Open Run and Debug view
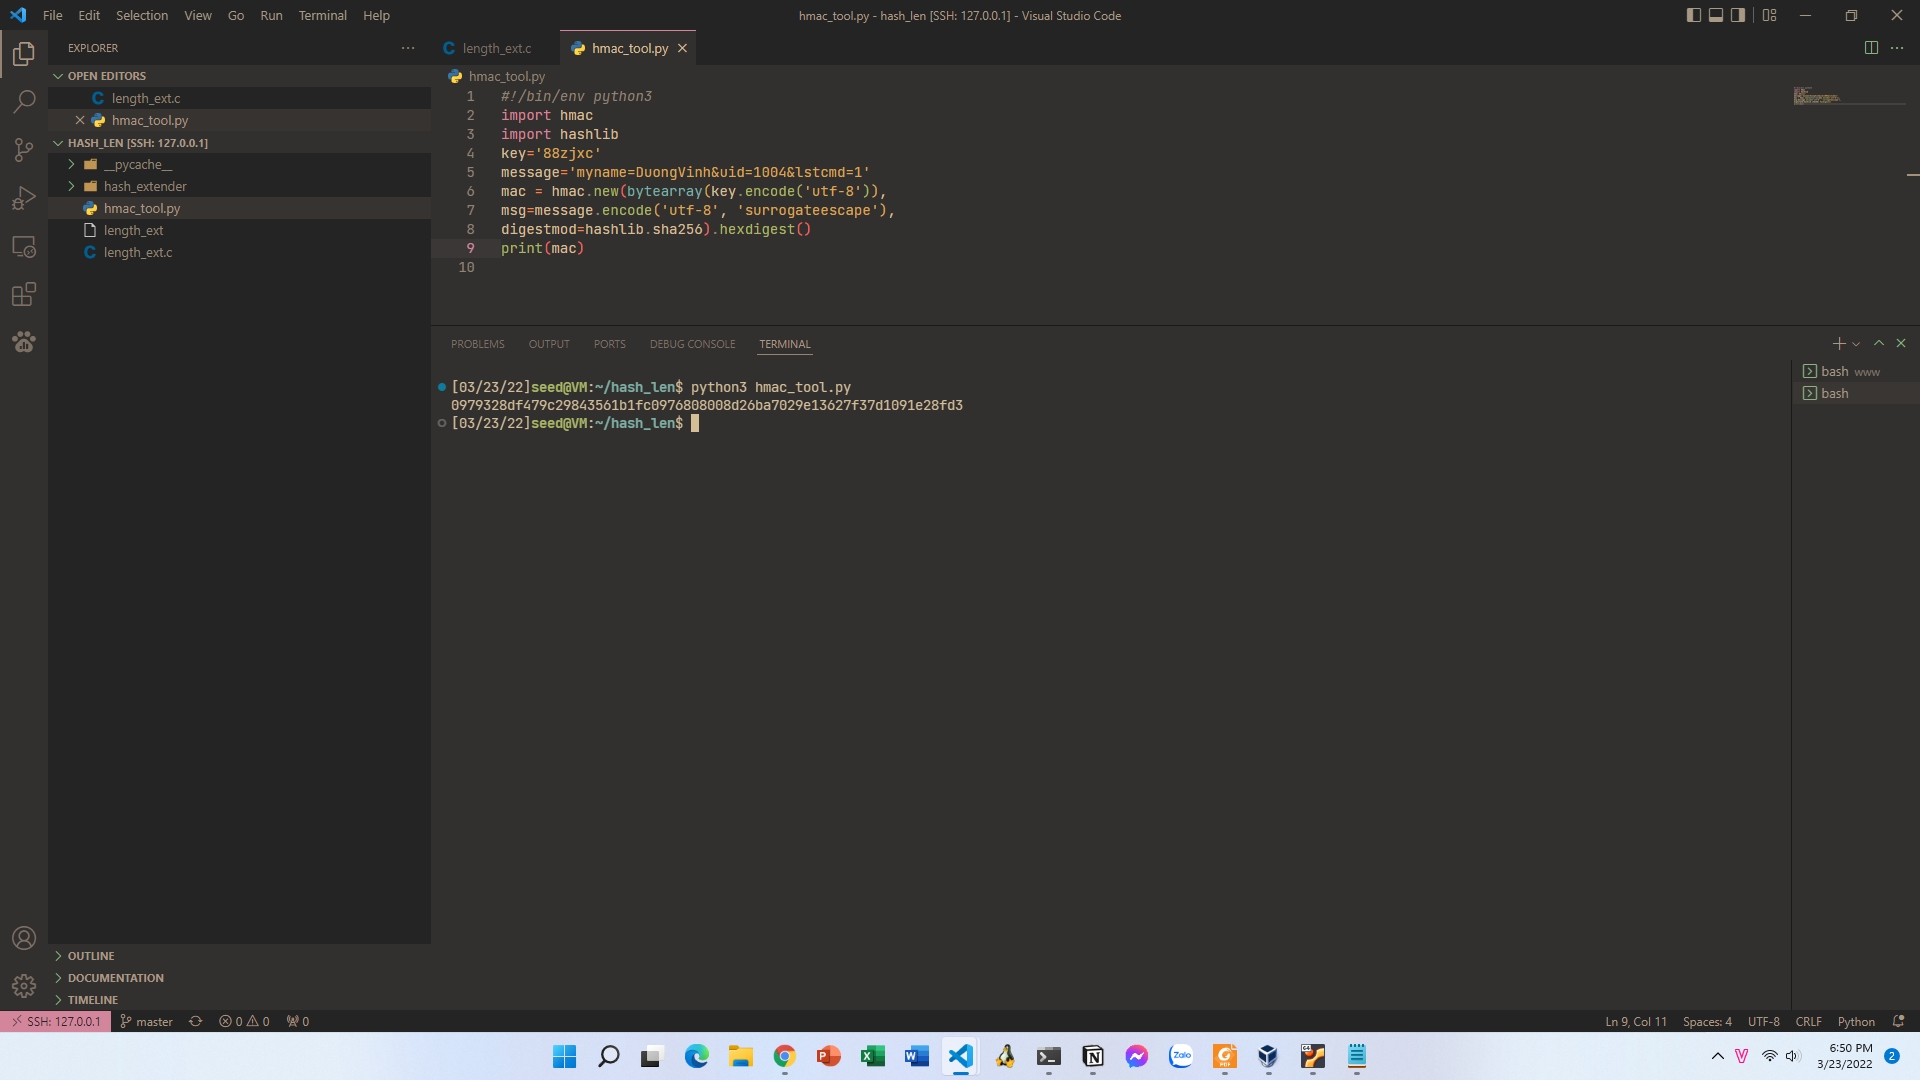Viewport: 1920px width, 1080px height. tap(24, 198)
